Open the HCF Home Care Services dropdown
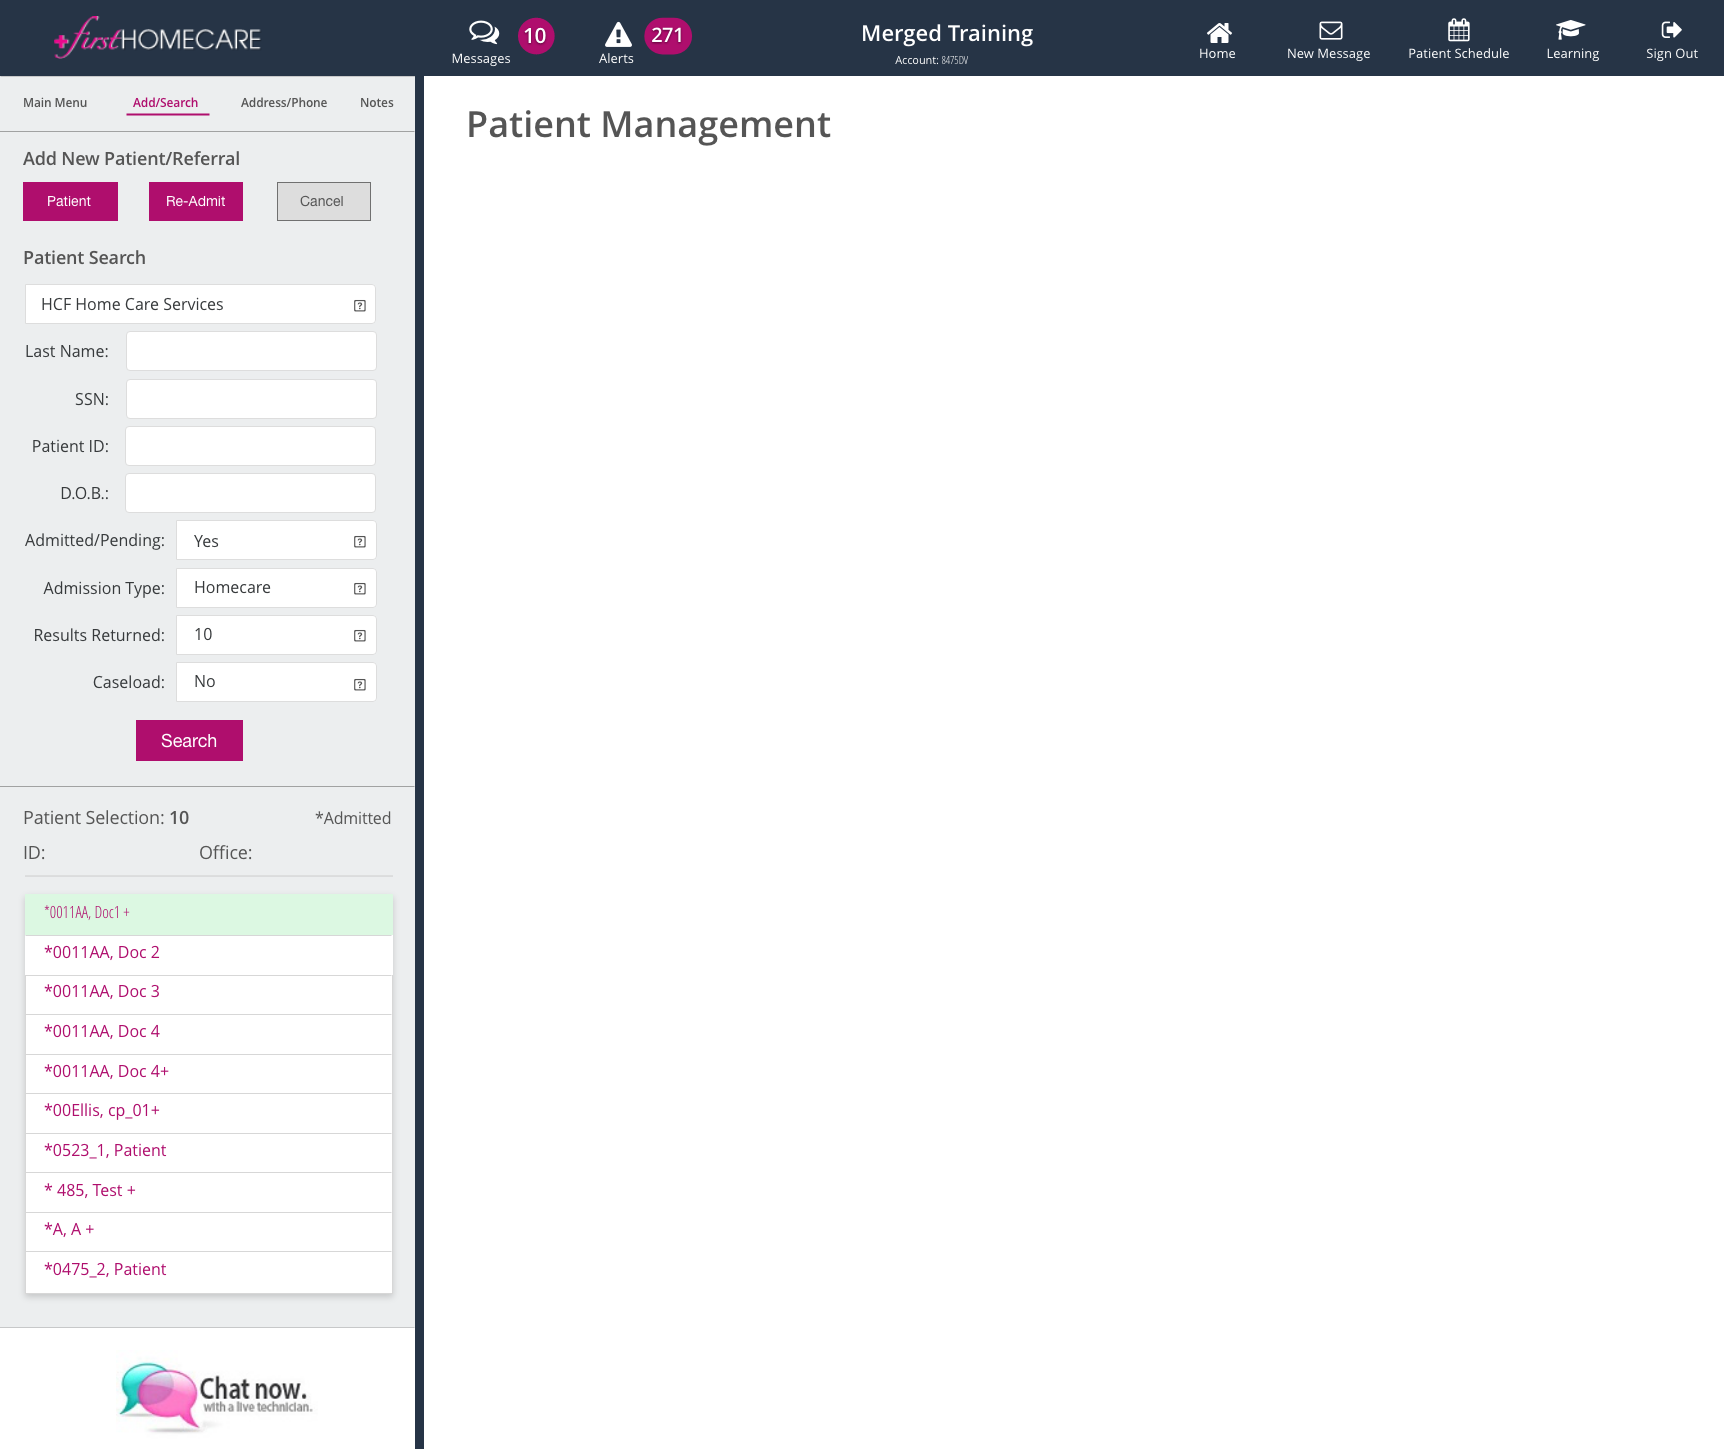 tap(200, 304)
